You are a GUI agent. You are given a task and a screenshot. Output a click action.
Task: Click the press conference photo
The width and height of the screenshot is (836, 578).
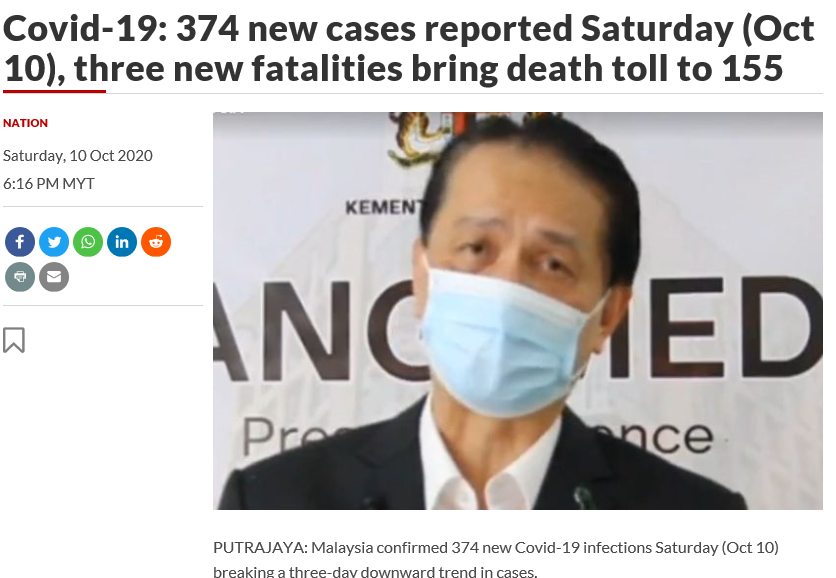[x=518, y=311]
